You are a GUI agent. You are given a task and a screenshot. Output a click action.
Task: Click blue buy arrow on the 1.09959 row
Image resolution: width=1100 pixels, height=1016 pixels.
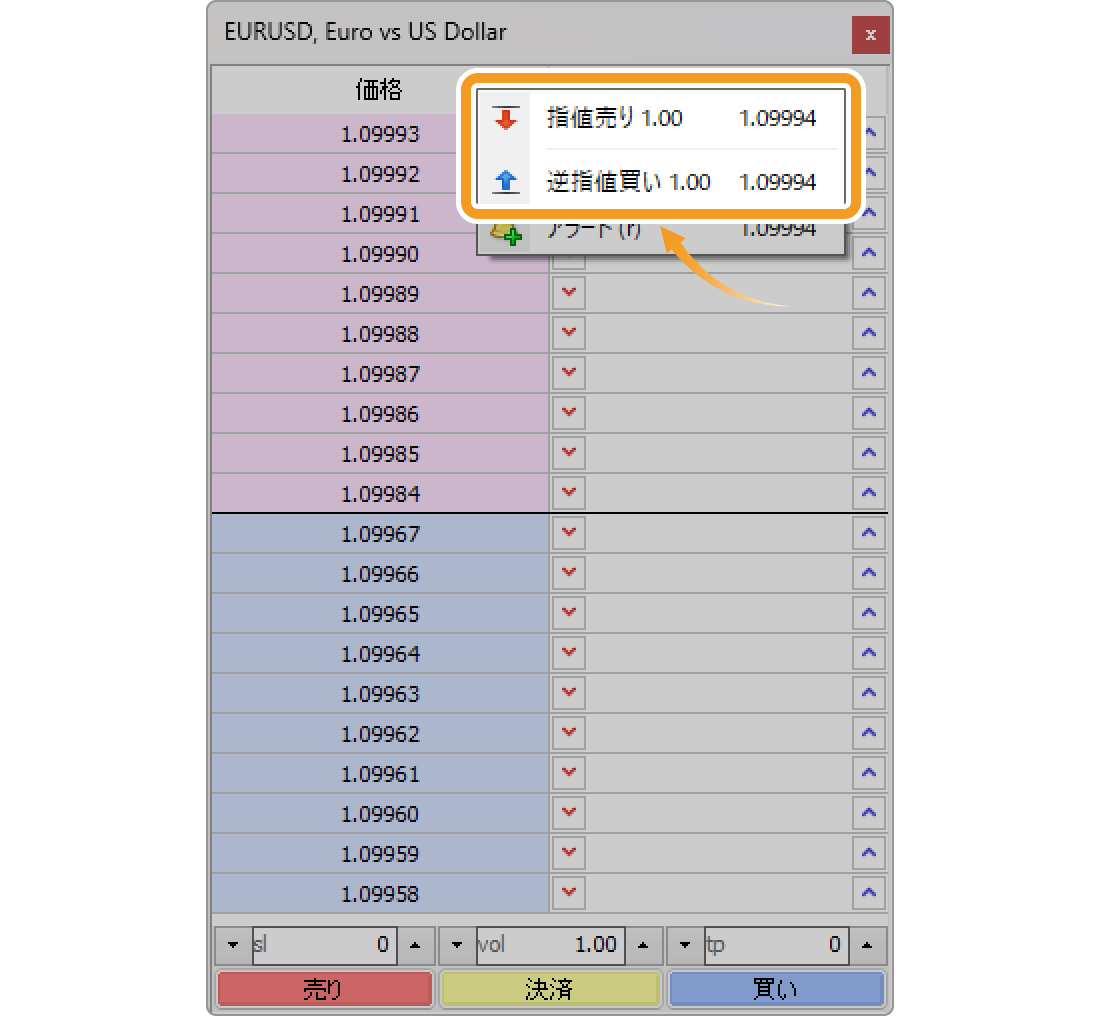868,853
